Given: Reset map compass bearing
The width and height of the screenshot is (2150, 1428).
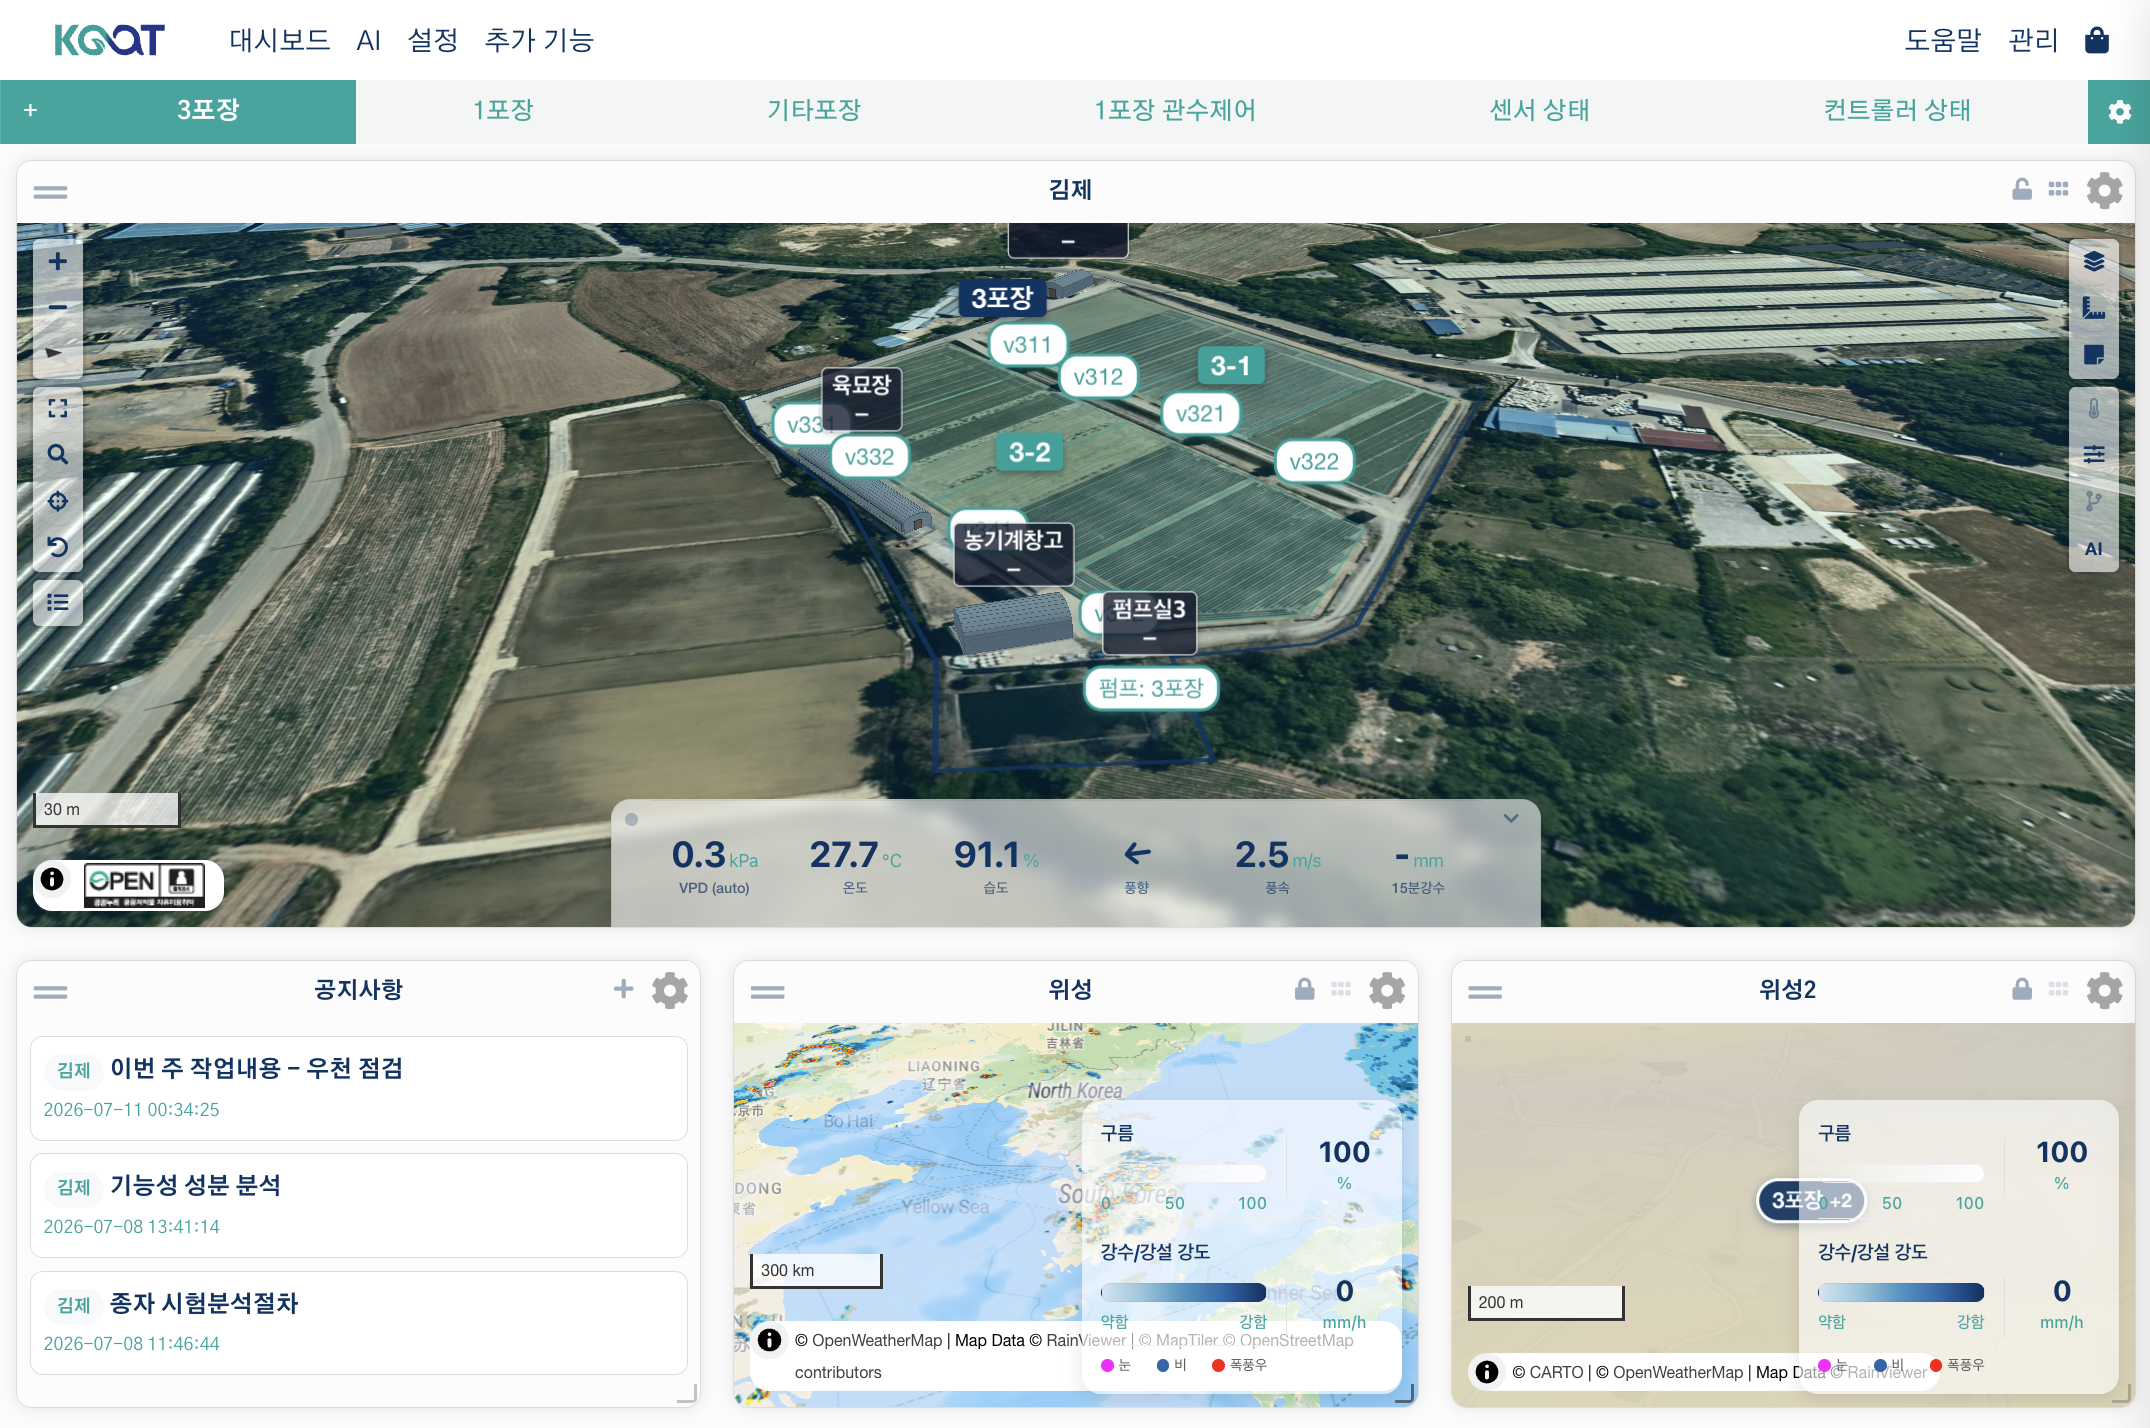Looking at the screenshot, I should 58,353.
